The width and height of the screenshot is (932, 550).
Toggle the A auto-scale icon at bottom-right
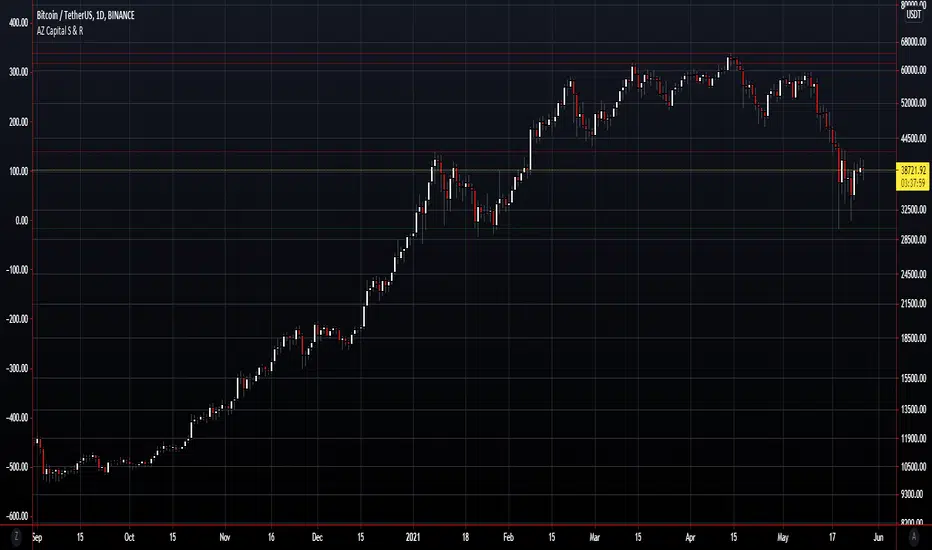click(x=914, y=536)
